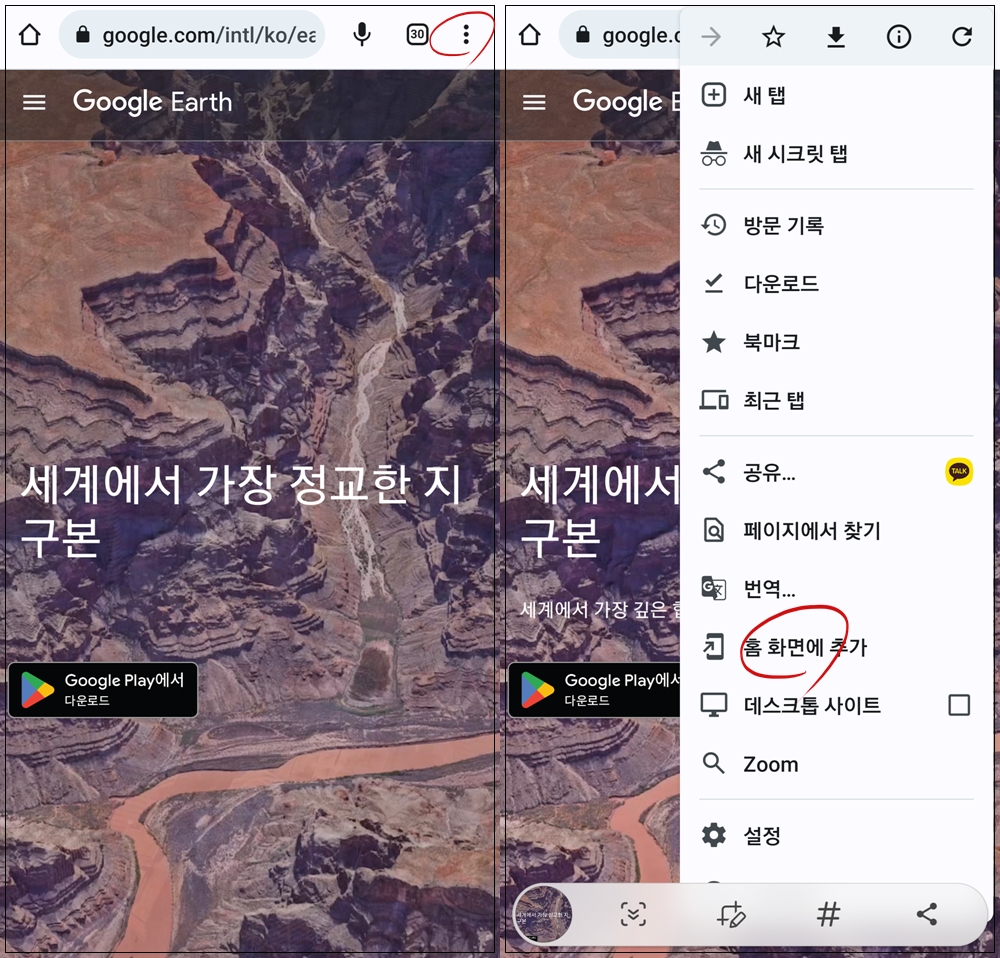Tap the home icon in left screenshot
This screenshot has height=958, width=1000.
pyautogui.click(x=30, y=34)
